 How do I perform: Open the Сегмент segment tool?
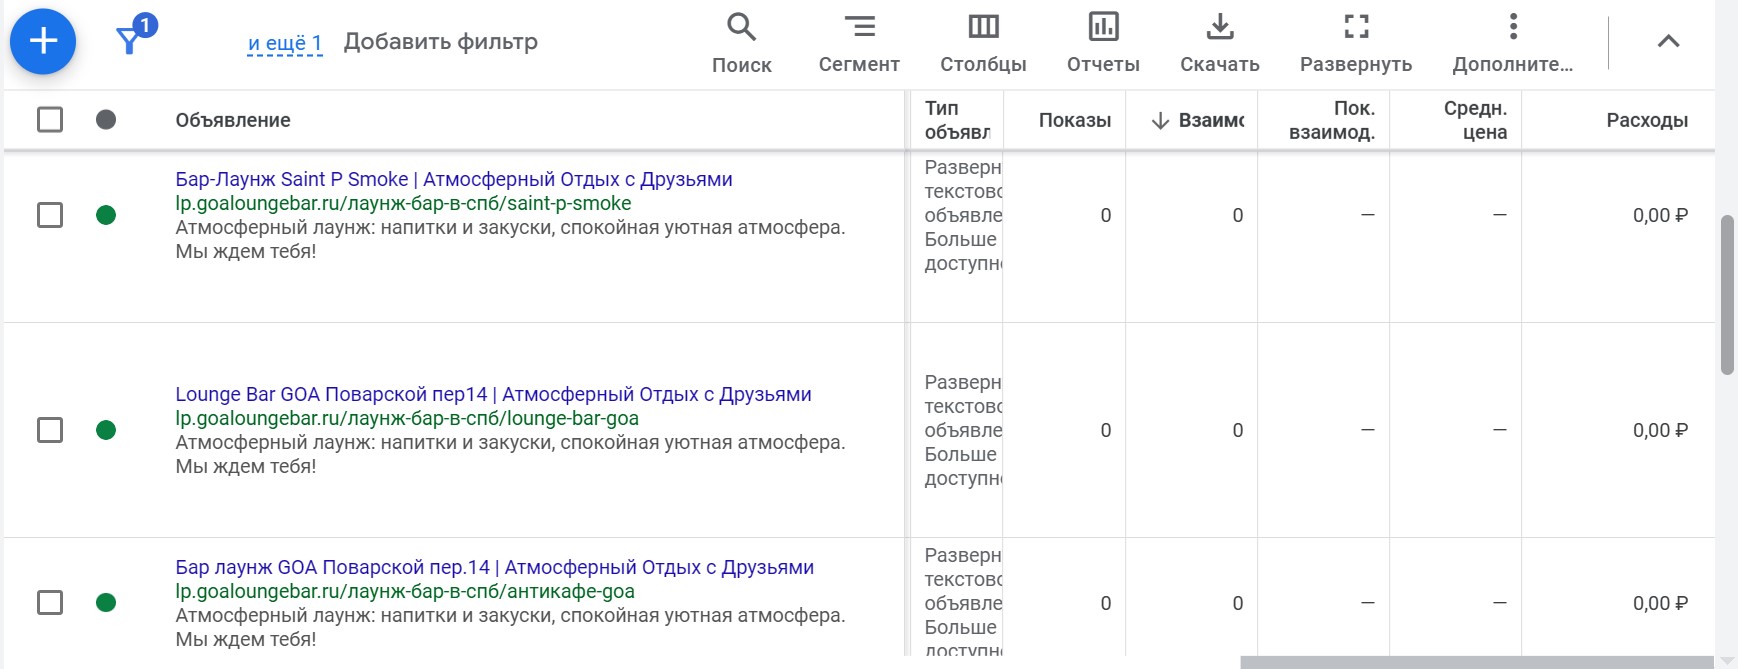[859, 43]
